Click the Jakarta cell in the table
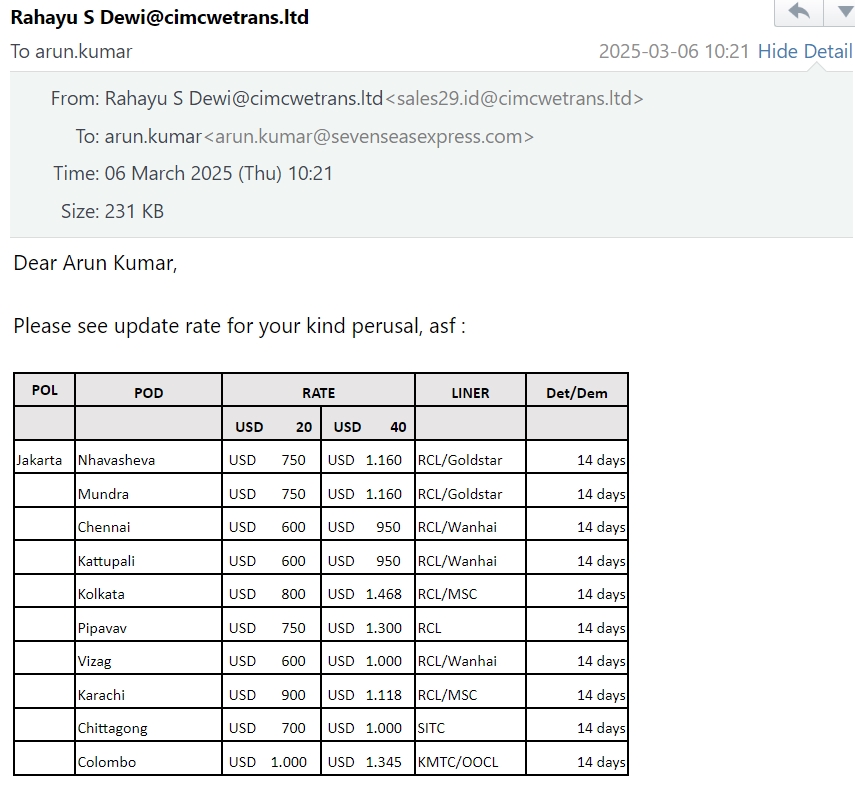855x799 pixels. point(39,460)
